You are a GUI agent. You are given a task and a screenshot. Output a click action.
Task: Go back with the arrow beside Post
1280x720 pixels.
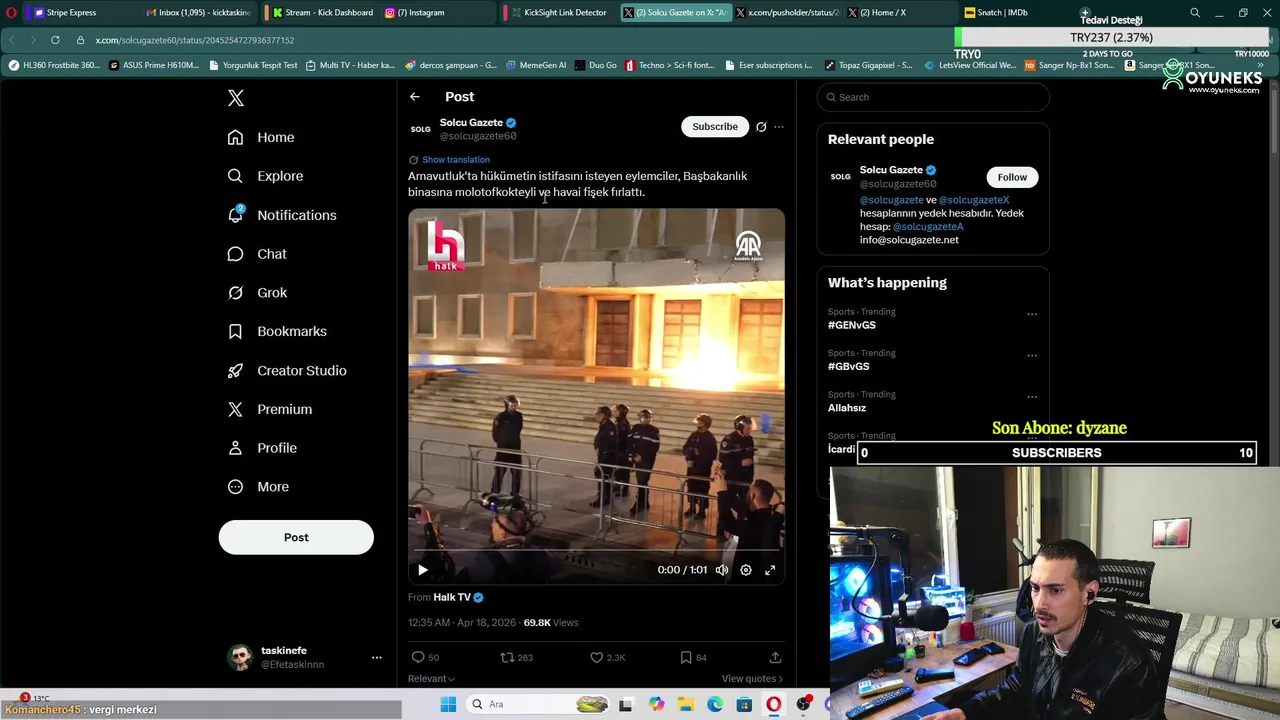(415, 97)
